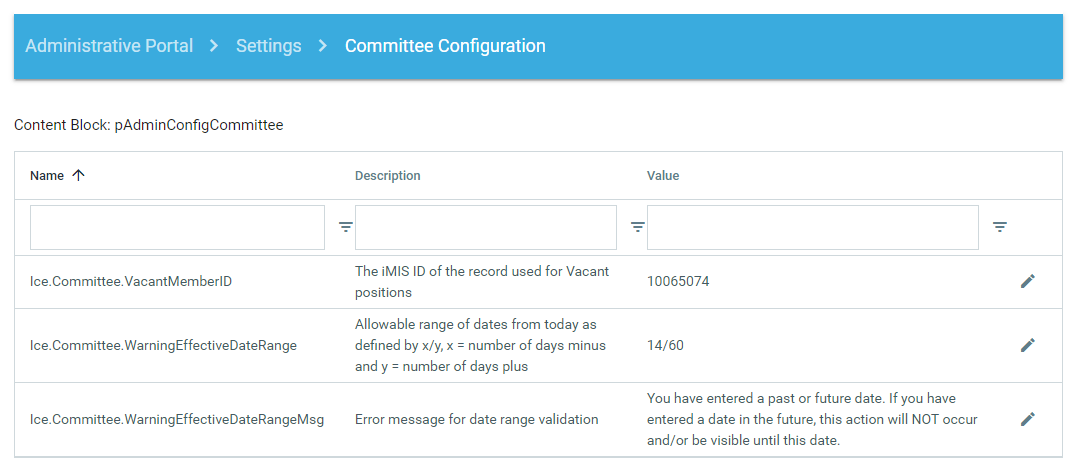Select the Ice.Committee.WarningEffectiveDateRangeMsg name cell
The width and height of the screenshot is (1074, 465).
pos(177,419)
